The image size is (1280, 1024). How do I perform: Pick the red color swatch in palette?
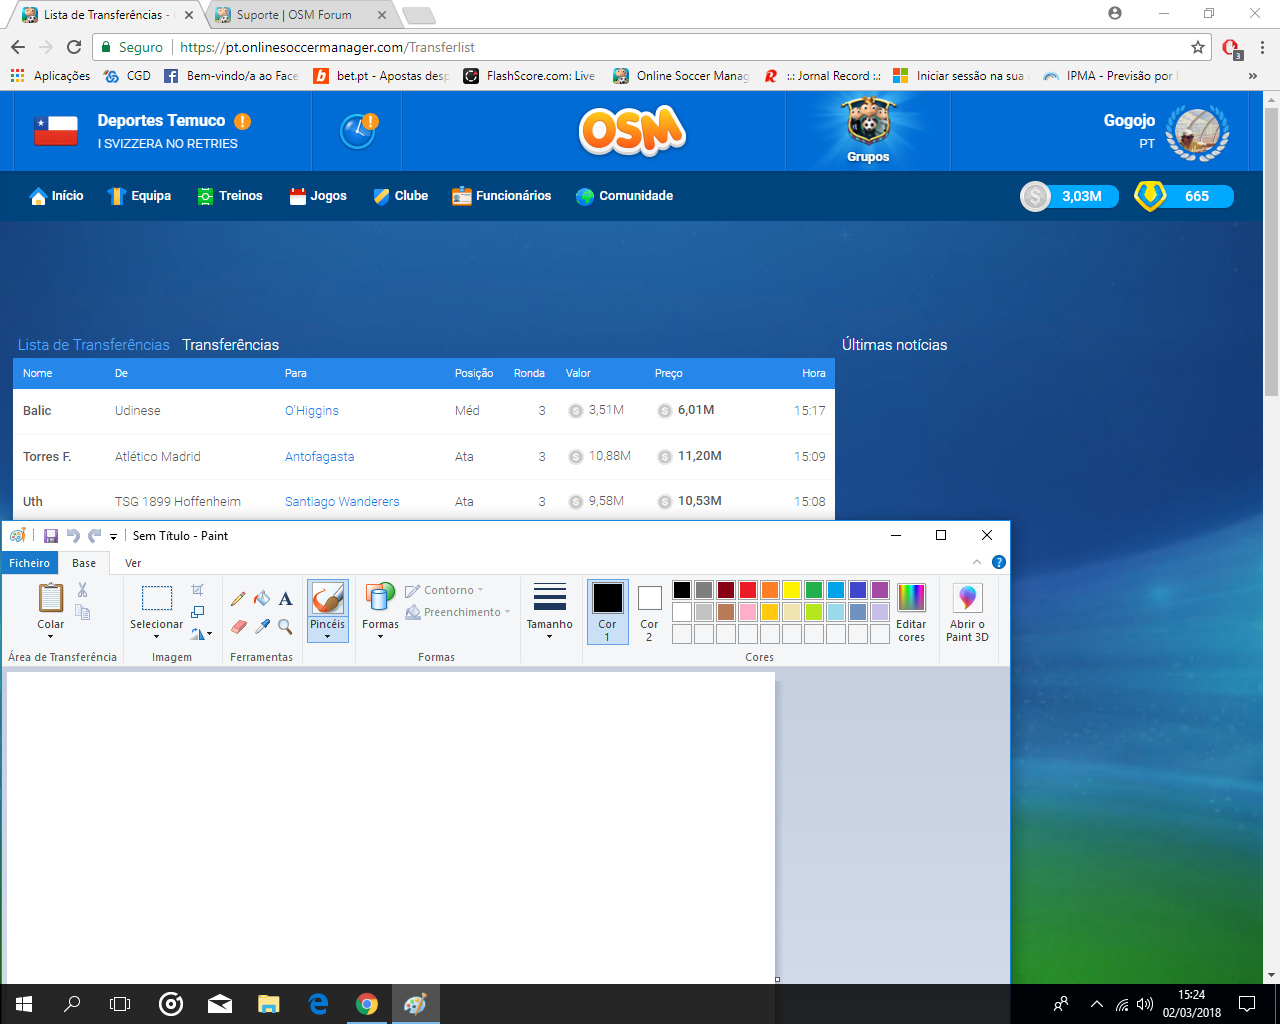click(748, 590)
